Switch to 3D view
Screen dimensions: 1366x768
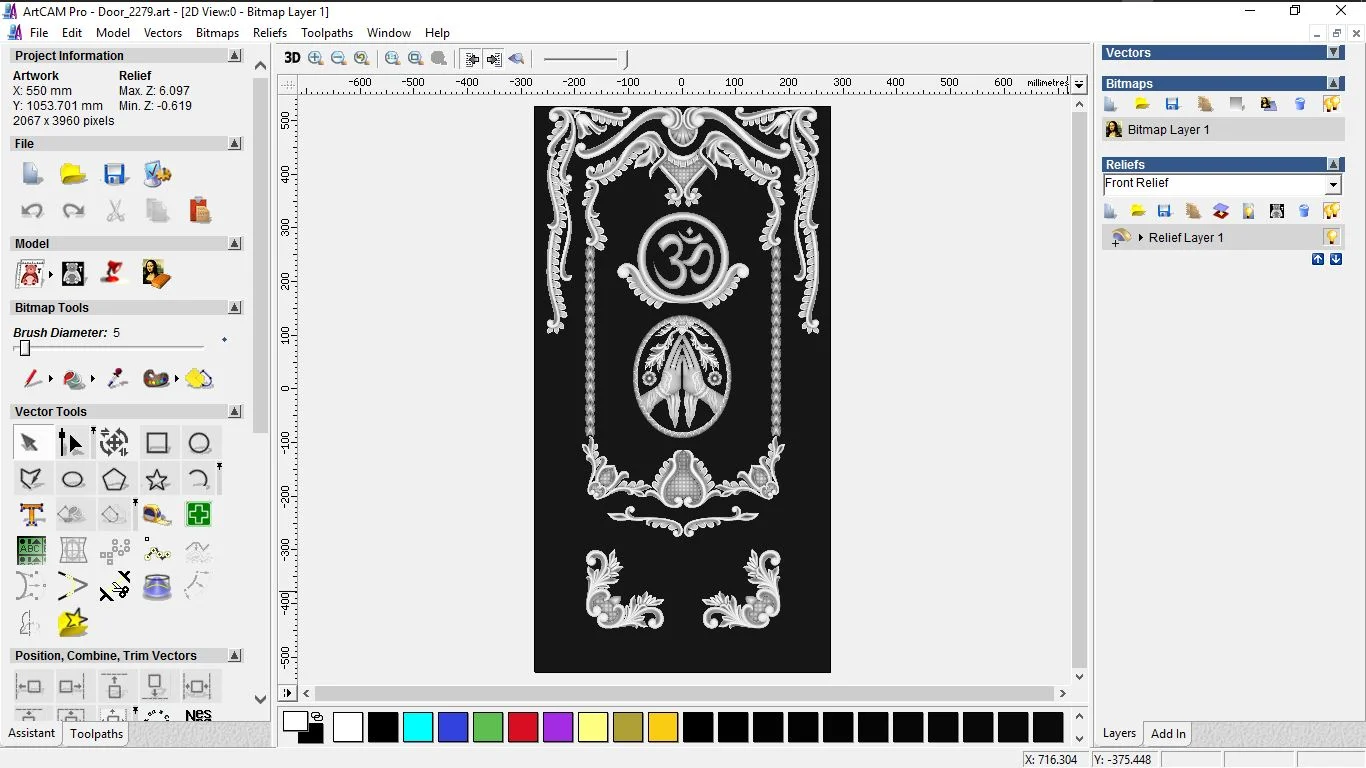point(292,58)
